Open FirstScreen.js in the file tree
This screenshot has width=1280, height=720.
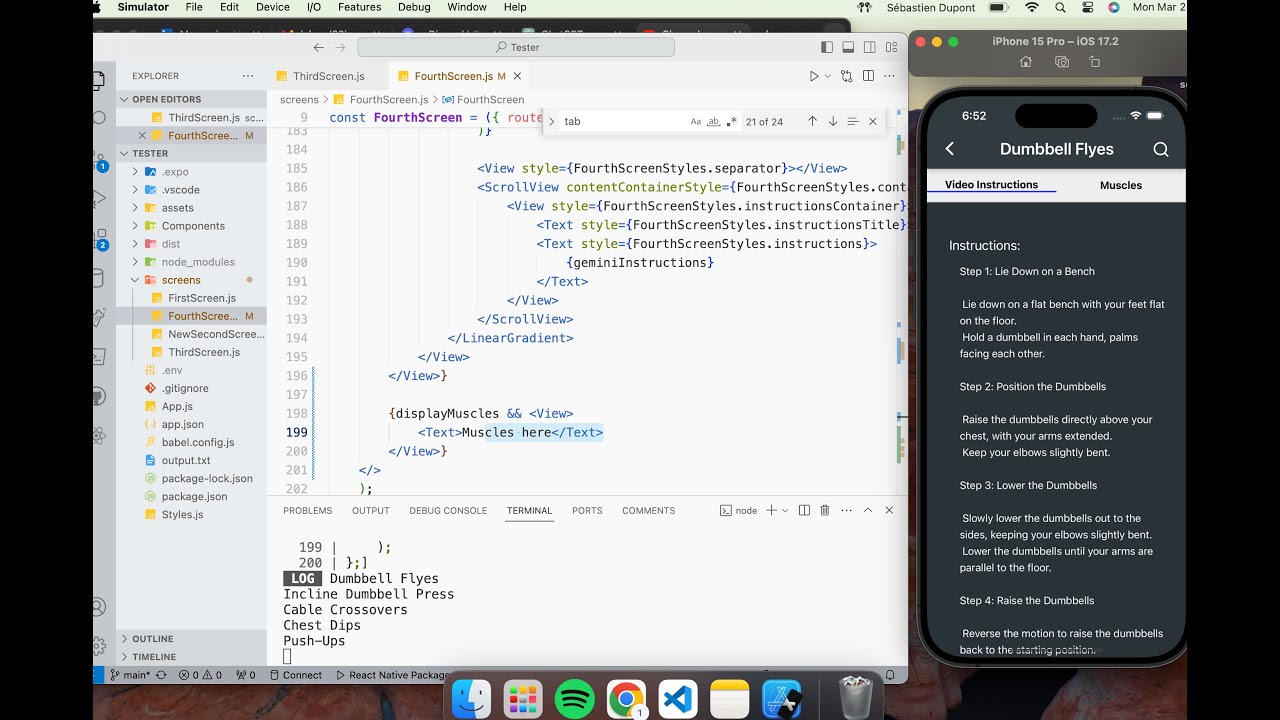coord(192,298)
